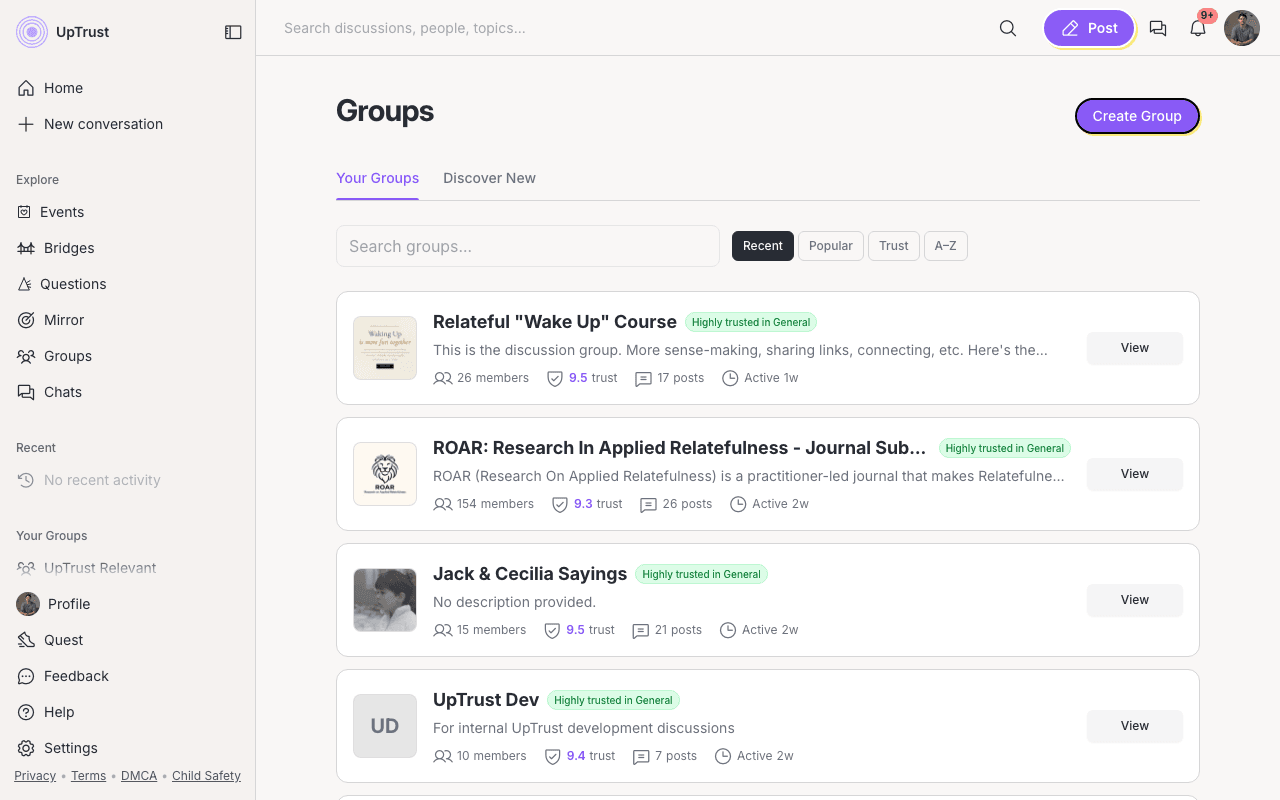Image resolution: width=1280 pixels, height=800 pixels.
Task: Click the Mirror target icon
Action: 26,320
